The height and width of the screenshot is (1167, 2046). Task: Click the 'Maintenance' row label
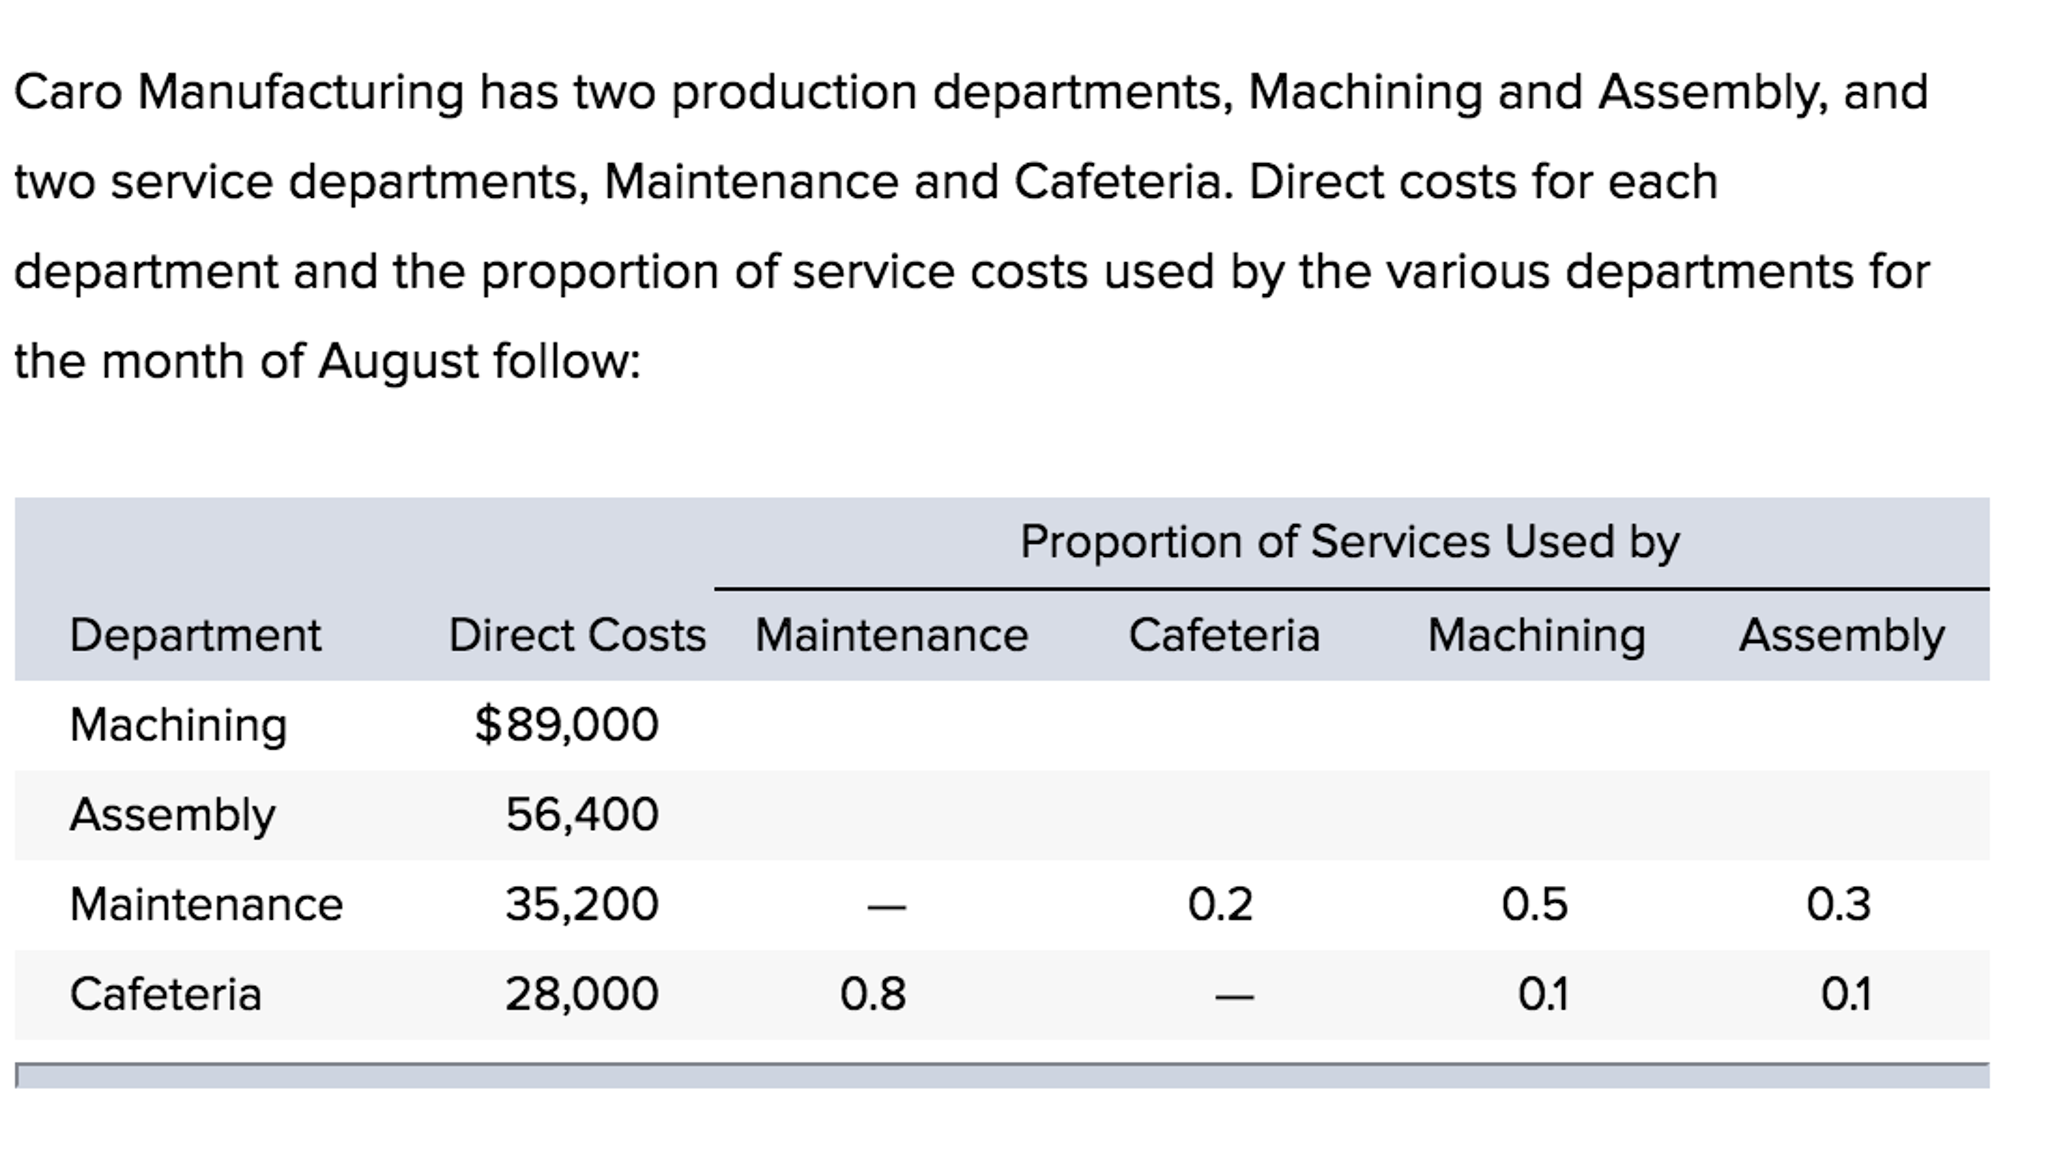tap(206, 905)
